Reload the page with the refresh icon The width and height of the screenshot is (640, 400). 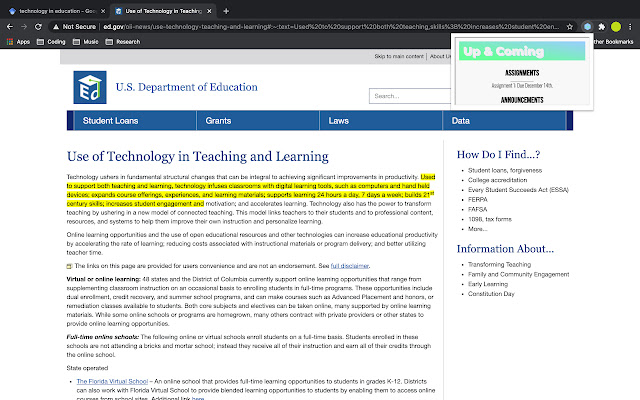[x=38, y=27]
